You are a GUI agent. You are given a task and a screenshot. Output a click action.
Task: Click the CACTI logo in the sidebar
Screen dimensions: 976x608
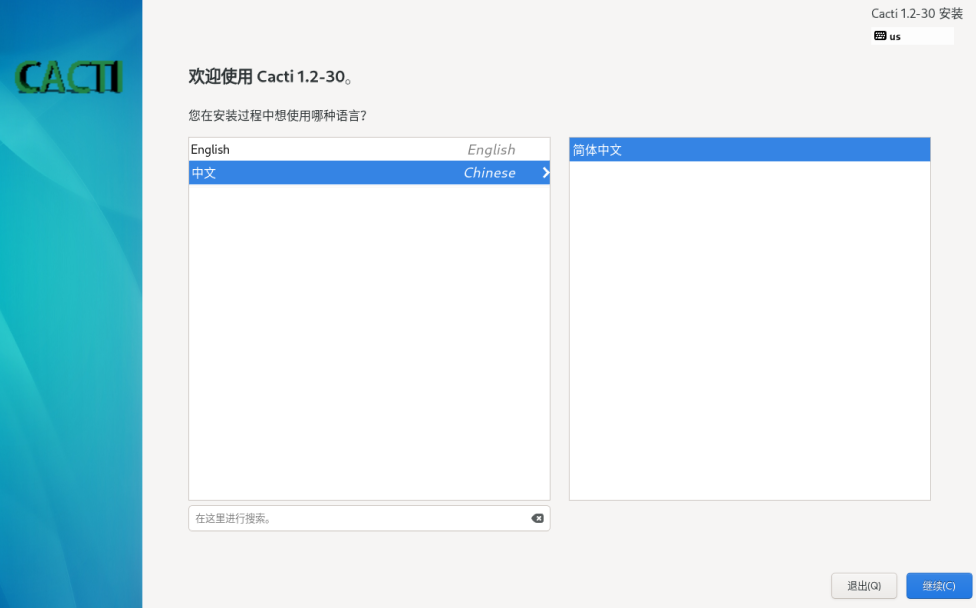(70, 76)
